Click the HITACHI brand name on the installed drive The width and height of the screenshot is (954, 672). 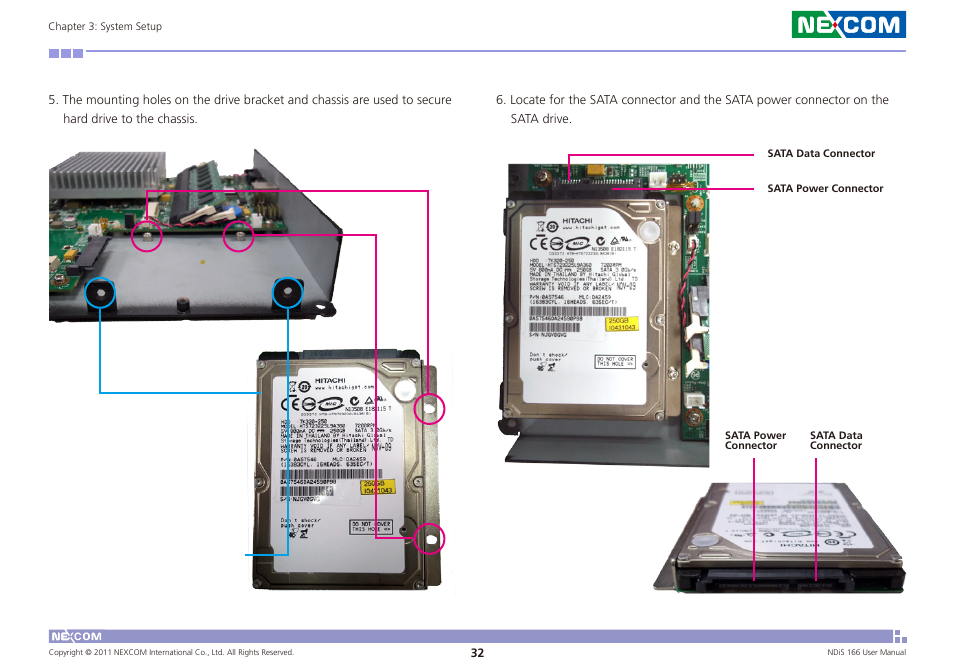pos(577,220)
